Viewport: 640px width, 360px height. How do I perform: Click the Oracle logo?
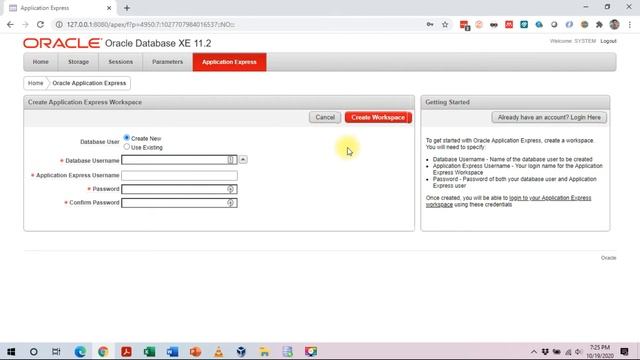coord(62,43)
